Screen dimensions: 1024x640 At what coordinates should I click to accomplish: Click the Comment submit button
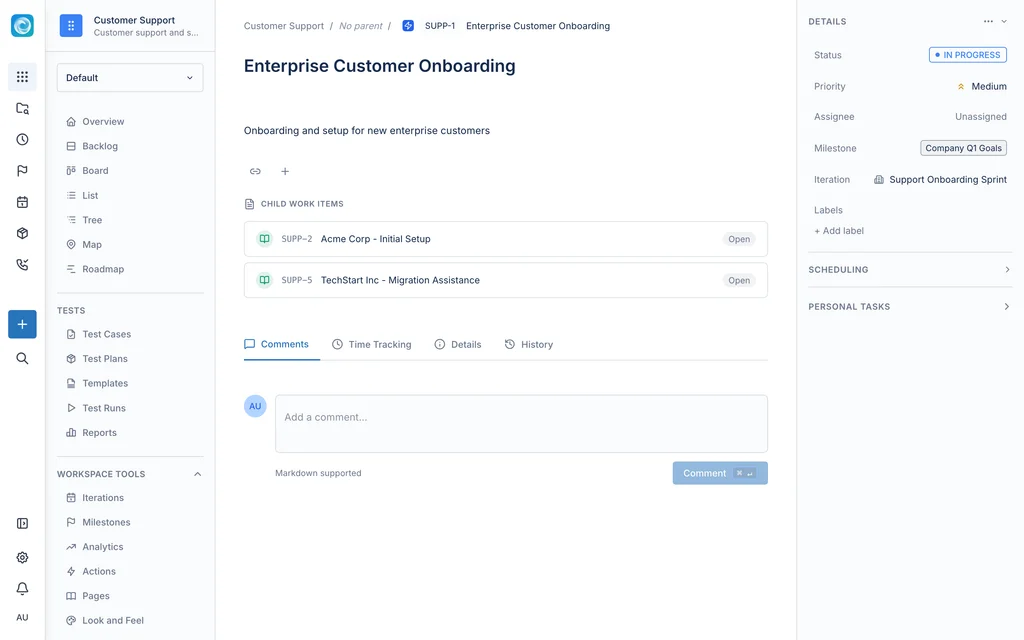click(x=720, y=473)
